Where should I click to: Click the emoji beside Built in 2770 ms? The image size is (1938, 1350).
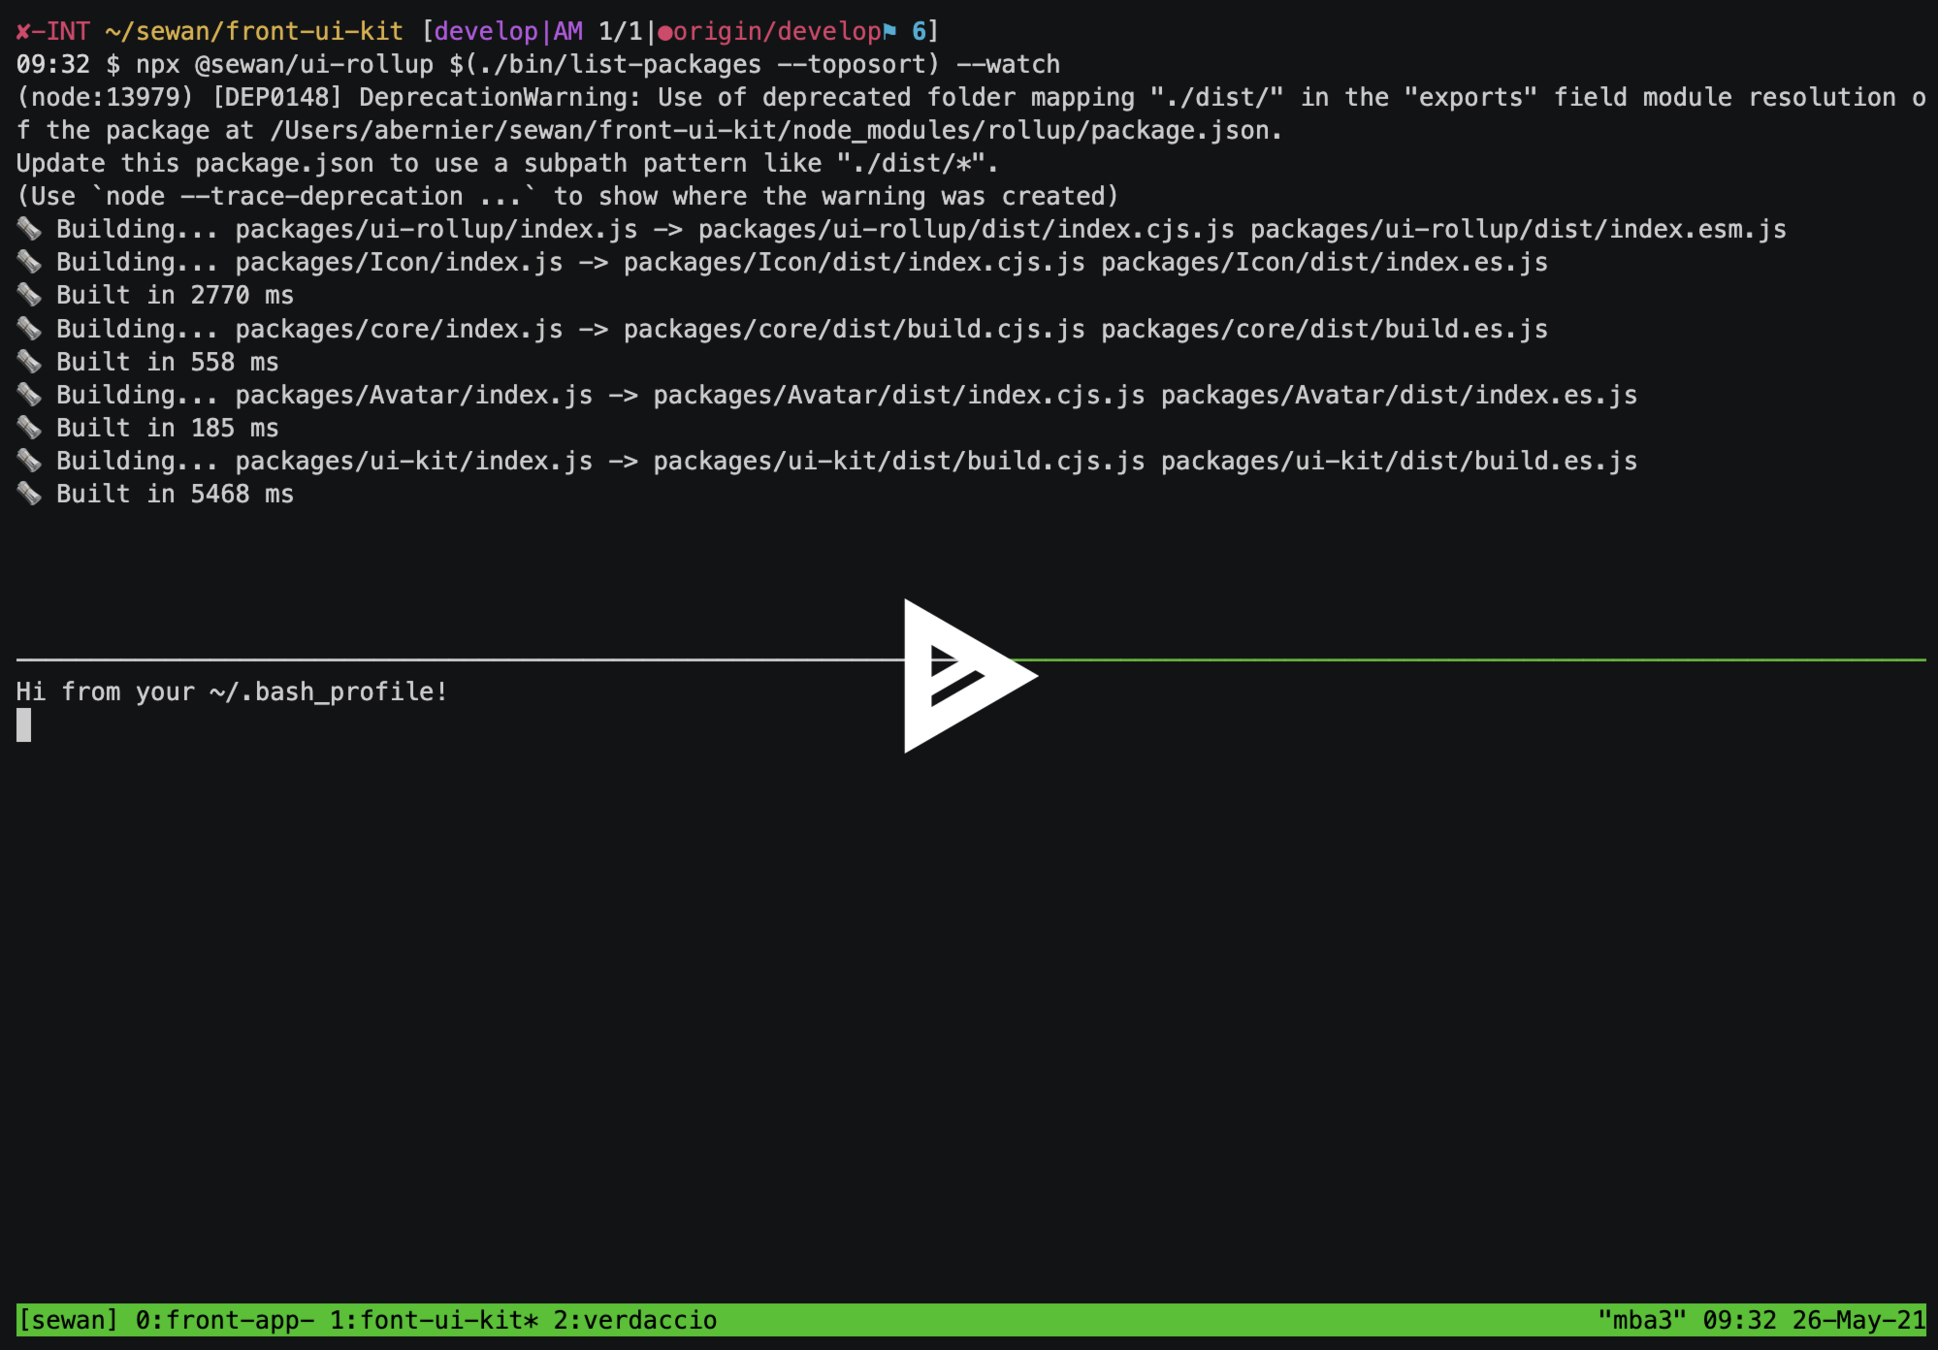pyautogui.click(x=29, y=295)
